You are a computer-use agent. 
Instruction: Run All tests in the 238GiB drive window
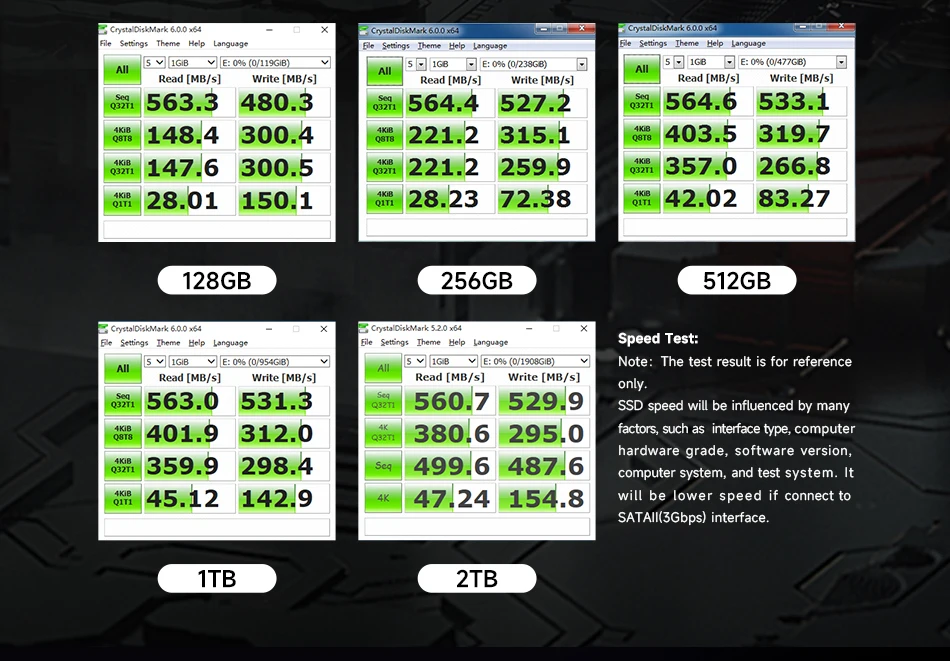click(x=385, y=71)
